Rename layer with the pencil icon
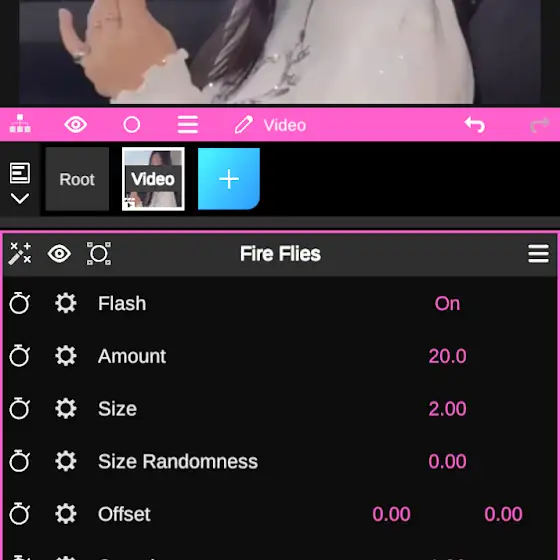The width and height of the screenshot is (560, 560). [244, 125]
